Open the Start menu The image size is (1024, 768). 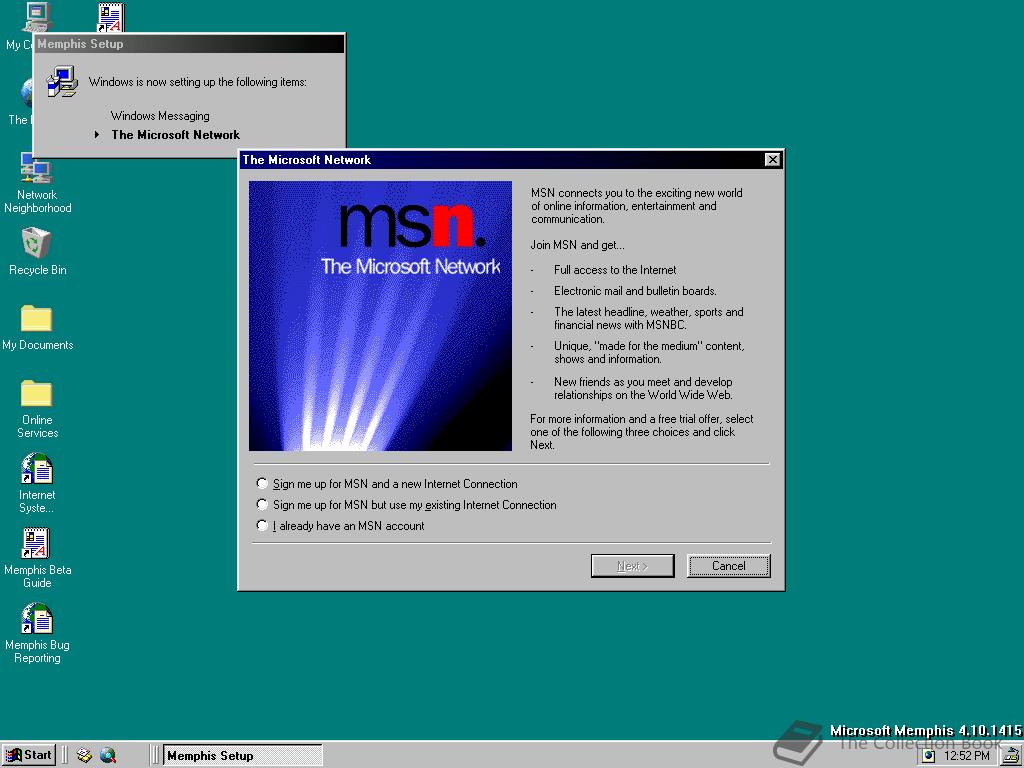coord(29,755)
